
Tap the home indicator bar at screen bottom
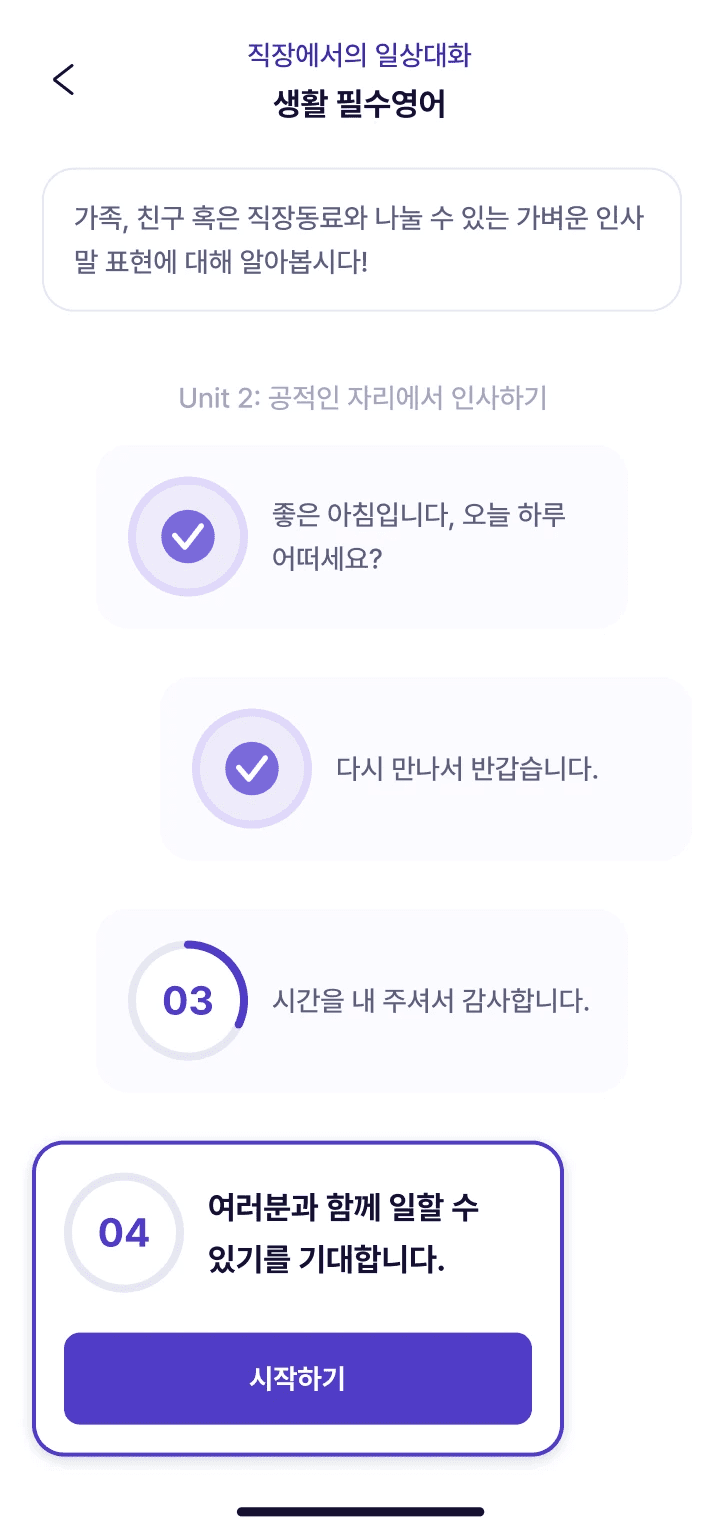(360, 1511)
